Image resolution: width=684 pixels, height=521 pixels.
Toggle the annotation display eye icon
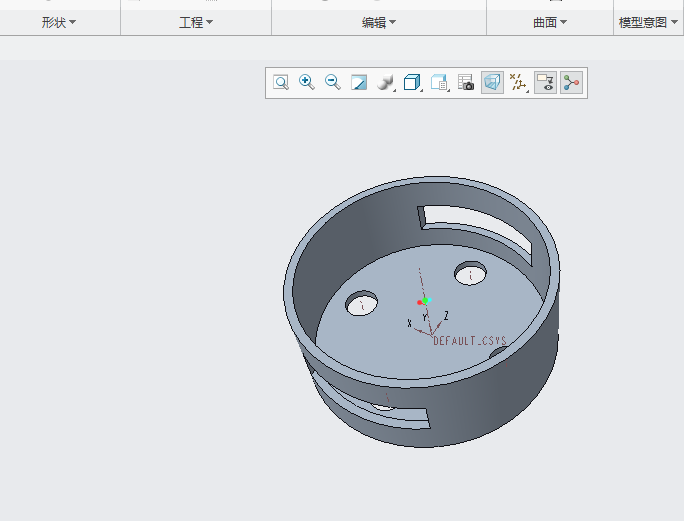point(545,82)
